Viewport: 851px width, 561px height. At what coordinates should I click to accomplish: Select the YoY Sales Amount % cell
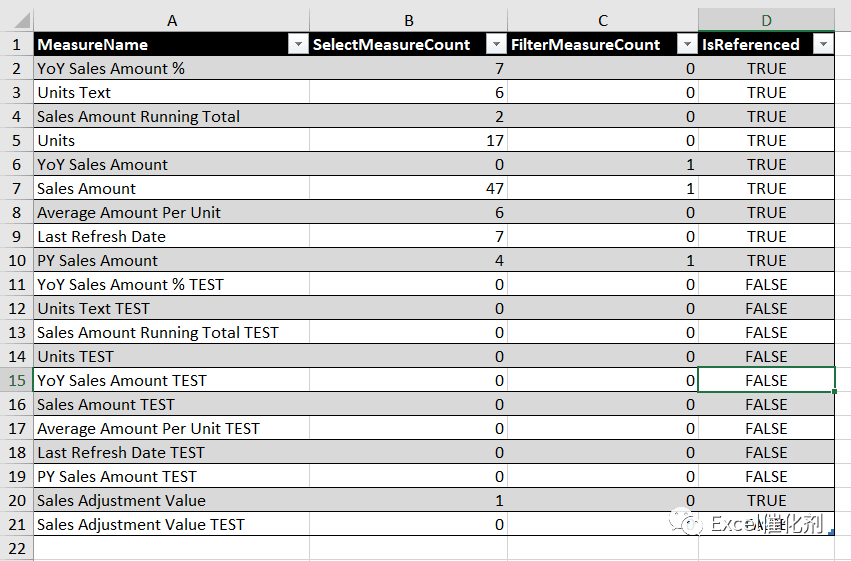pyautogui.click(x=172, y=68)
